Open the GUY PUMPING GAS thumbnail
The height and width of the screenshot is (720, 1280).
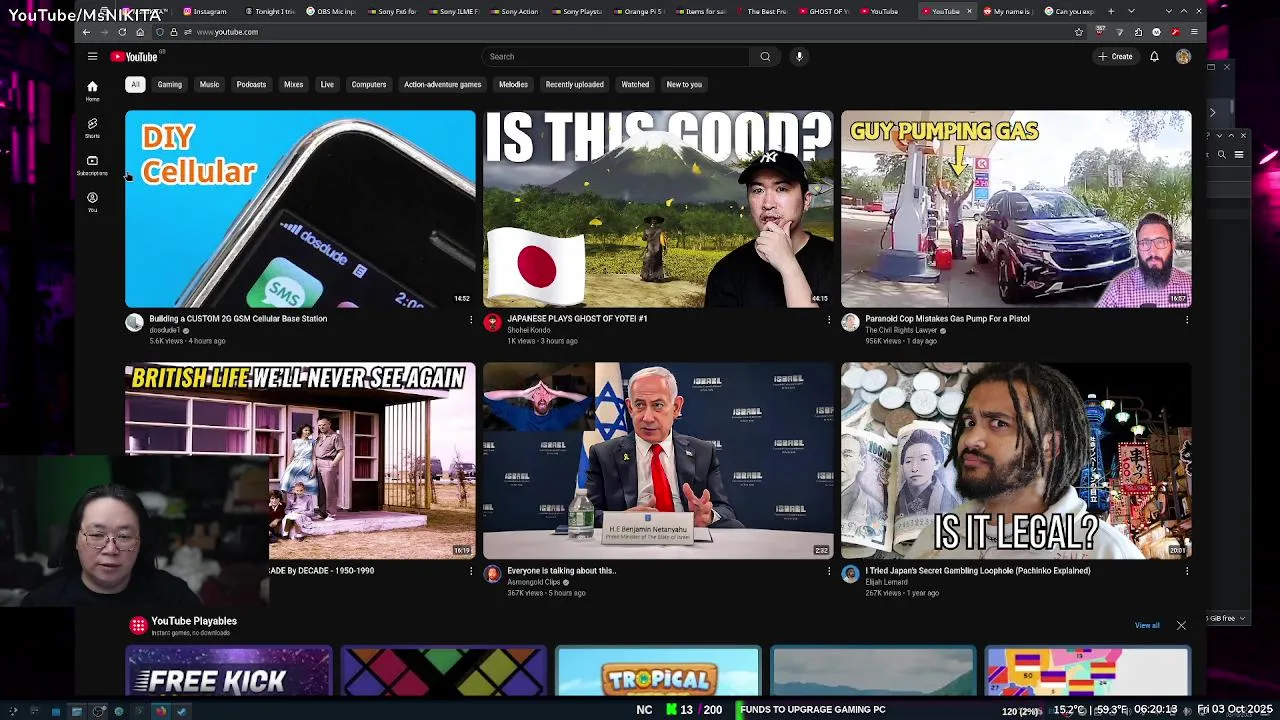click(1016, 209)
